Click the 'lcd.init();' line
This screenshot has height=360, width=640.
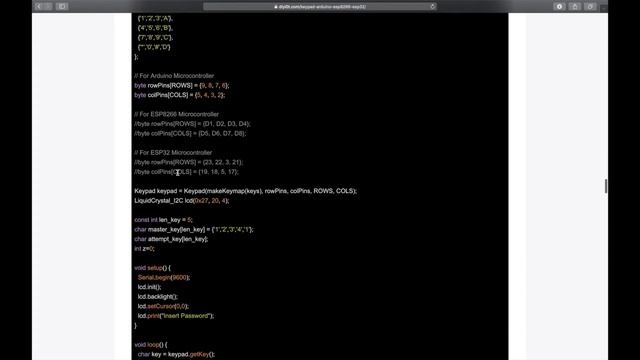click(149, 287)
